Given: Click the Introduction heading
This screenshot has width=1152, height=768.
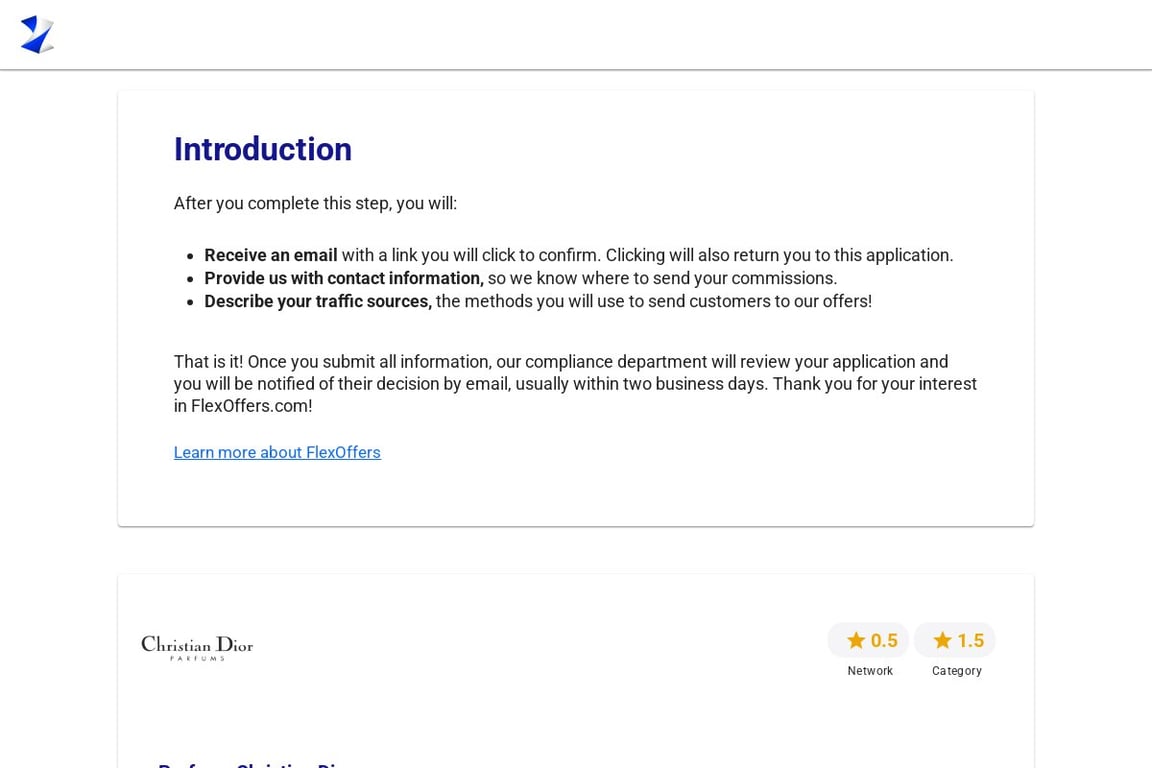Looking at the screenshot, I should click(x=262, y=149).
